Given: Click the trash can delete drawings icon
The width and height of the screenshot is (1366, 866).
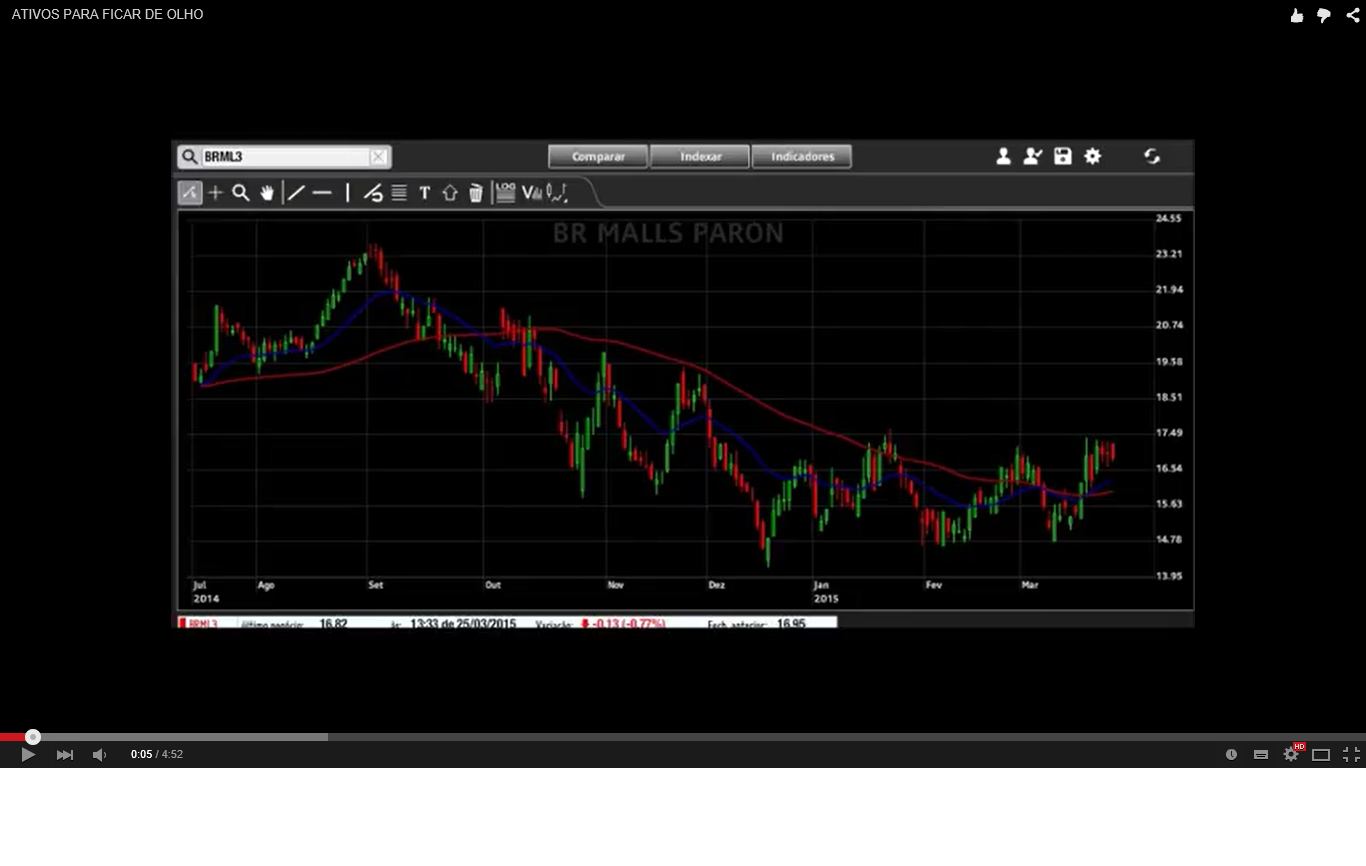Looking at the screenshot, I should (476, 193).
